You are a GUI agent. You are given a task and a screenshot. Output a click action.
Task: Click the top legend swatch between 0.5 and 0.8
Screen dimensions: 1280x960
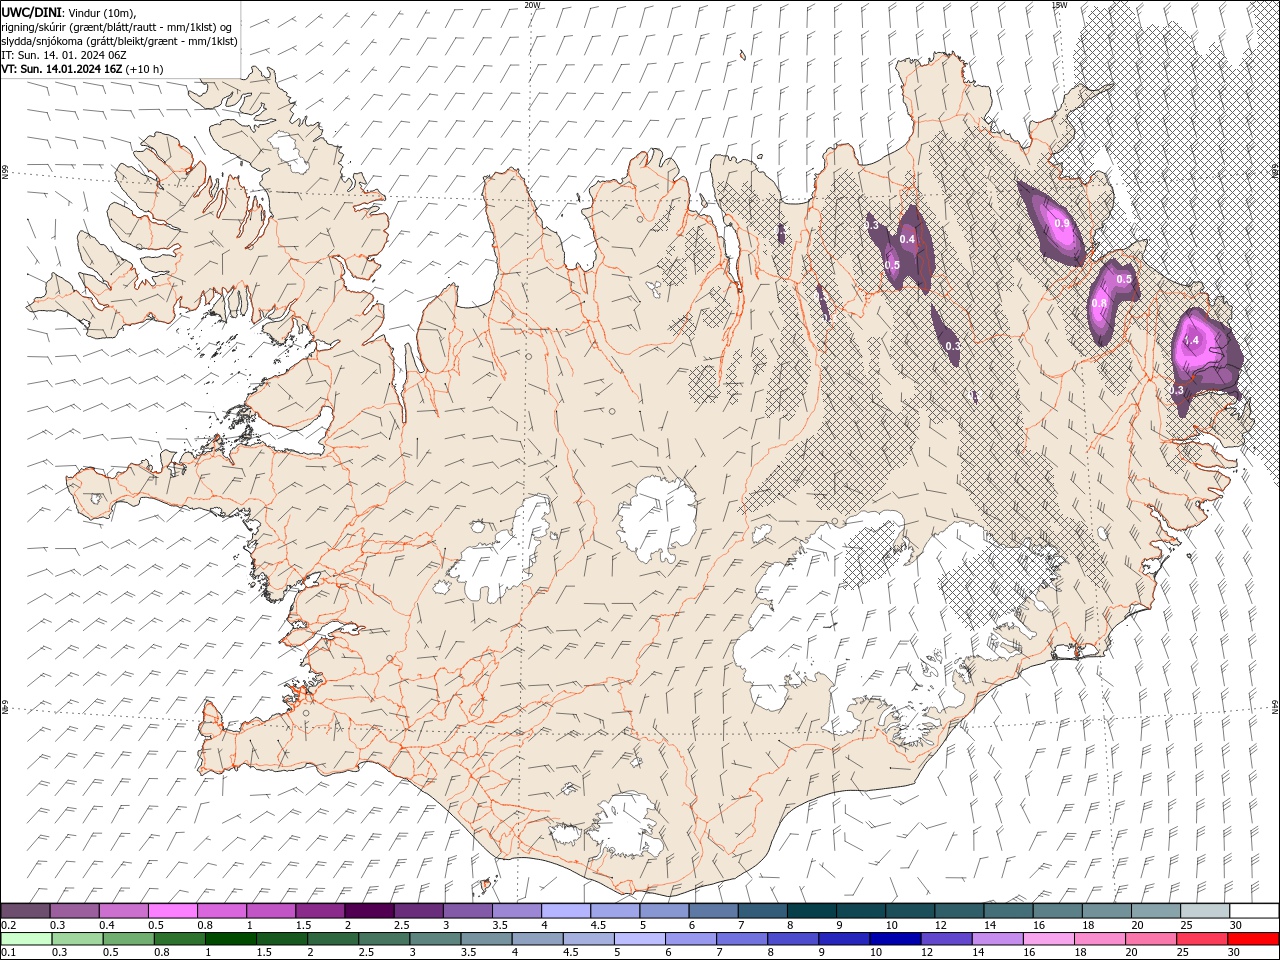tap(173, 911)
